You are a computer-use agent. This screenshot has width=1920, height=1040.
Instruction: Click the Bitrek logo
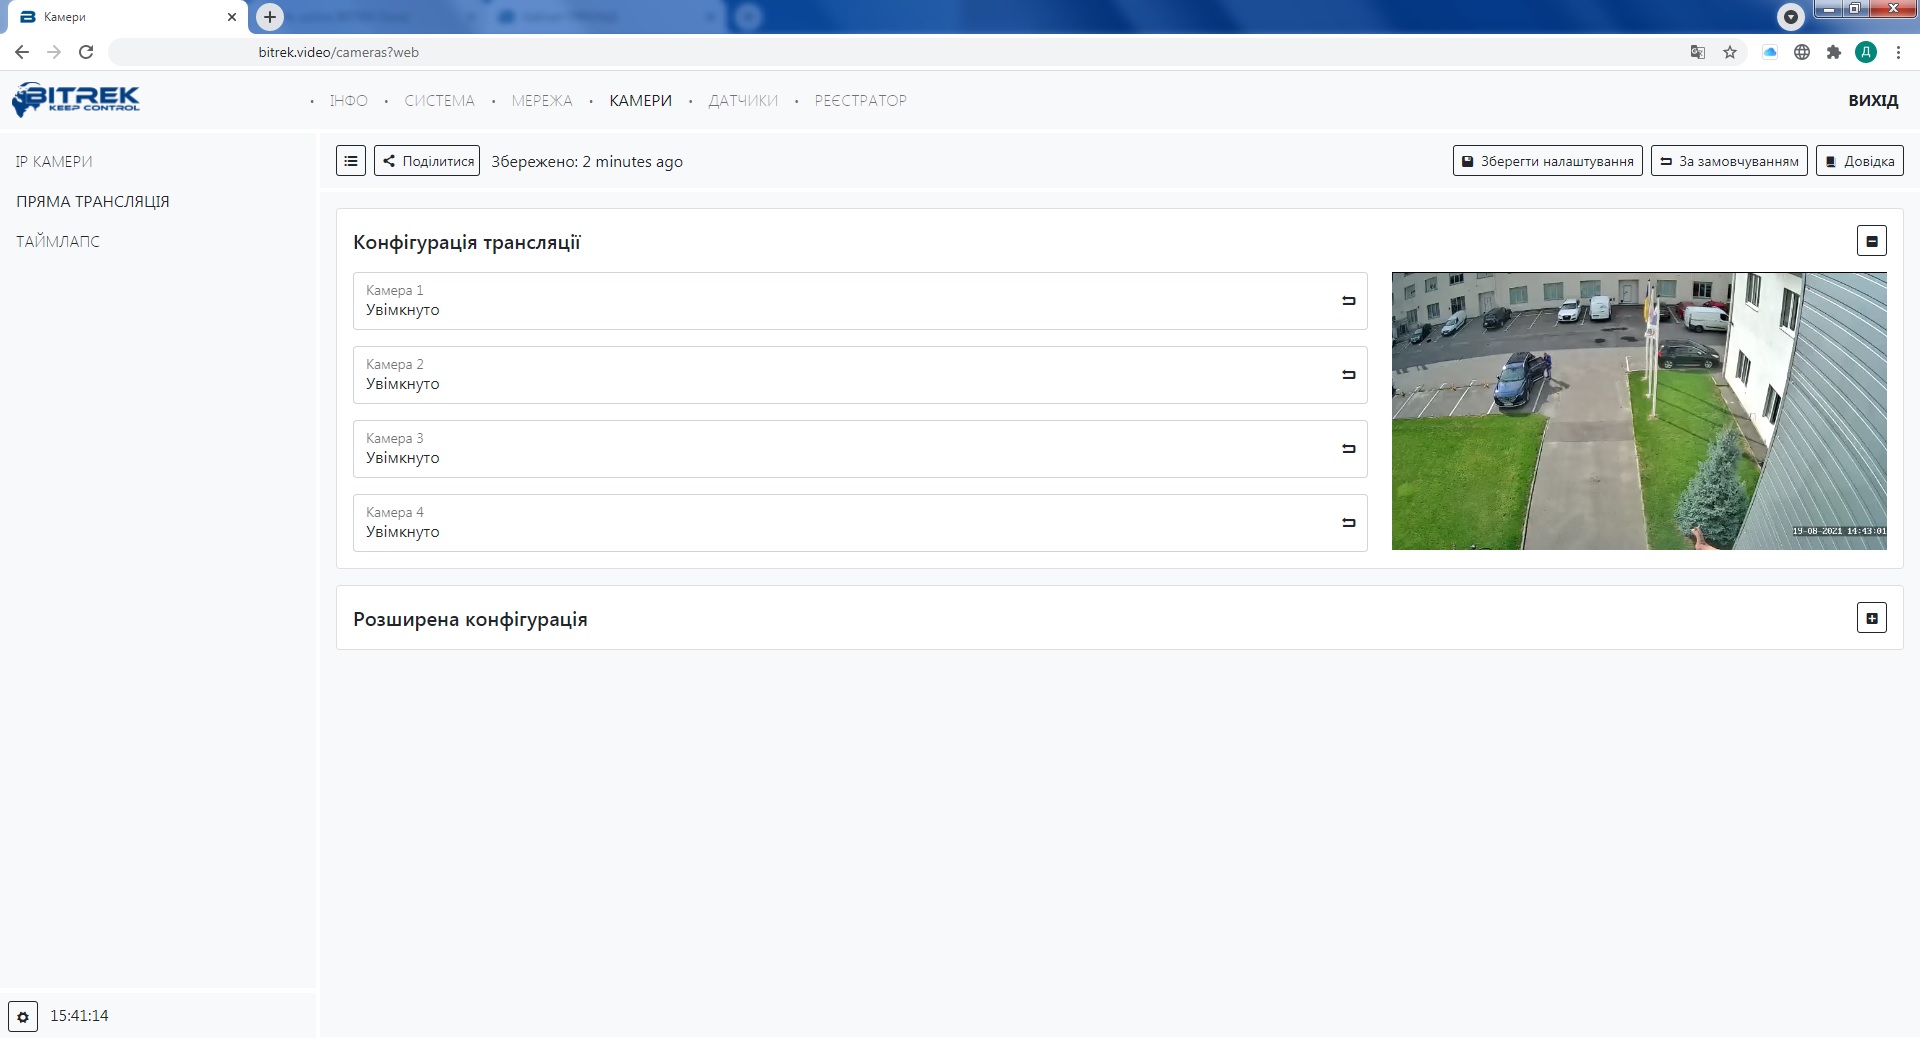(76, 99)
